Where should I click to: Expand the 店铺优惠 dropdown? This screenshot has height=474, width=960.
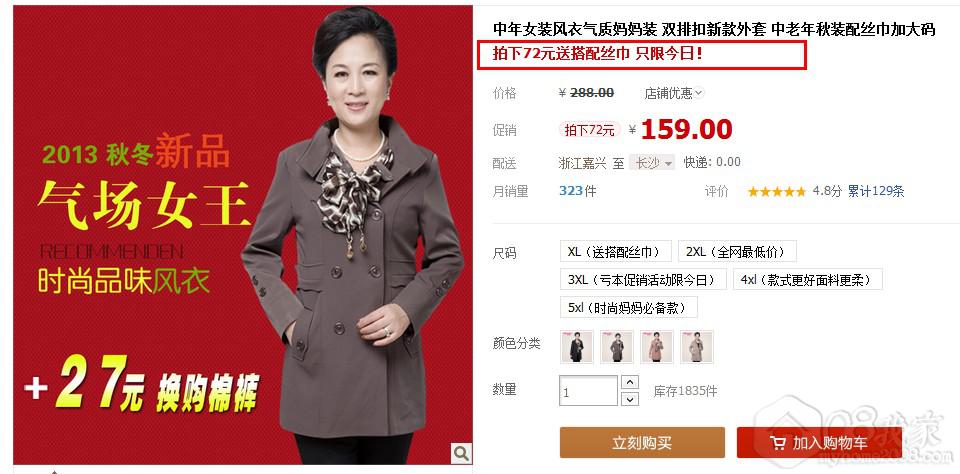pos(673,93)
